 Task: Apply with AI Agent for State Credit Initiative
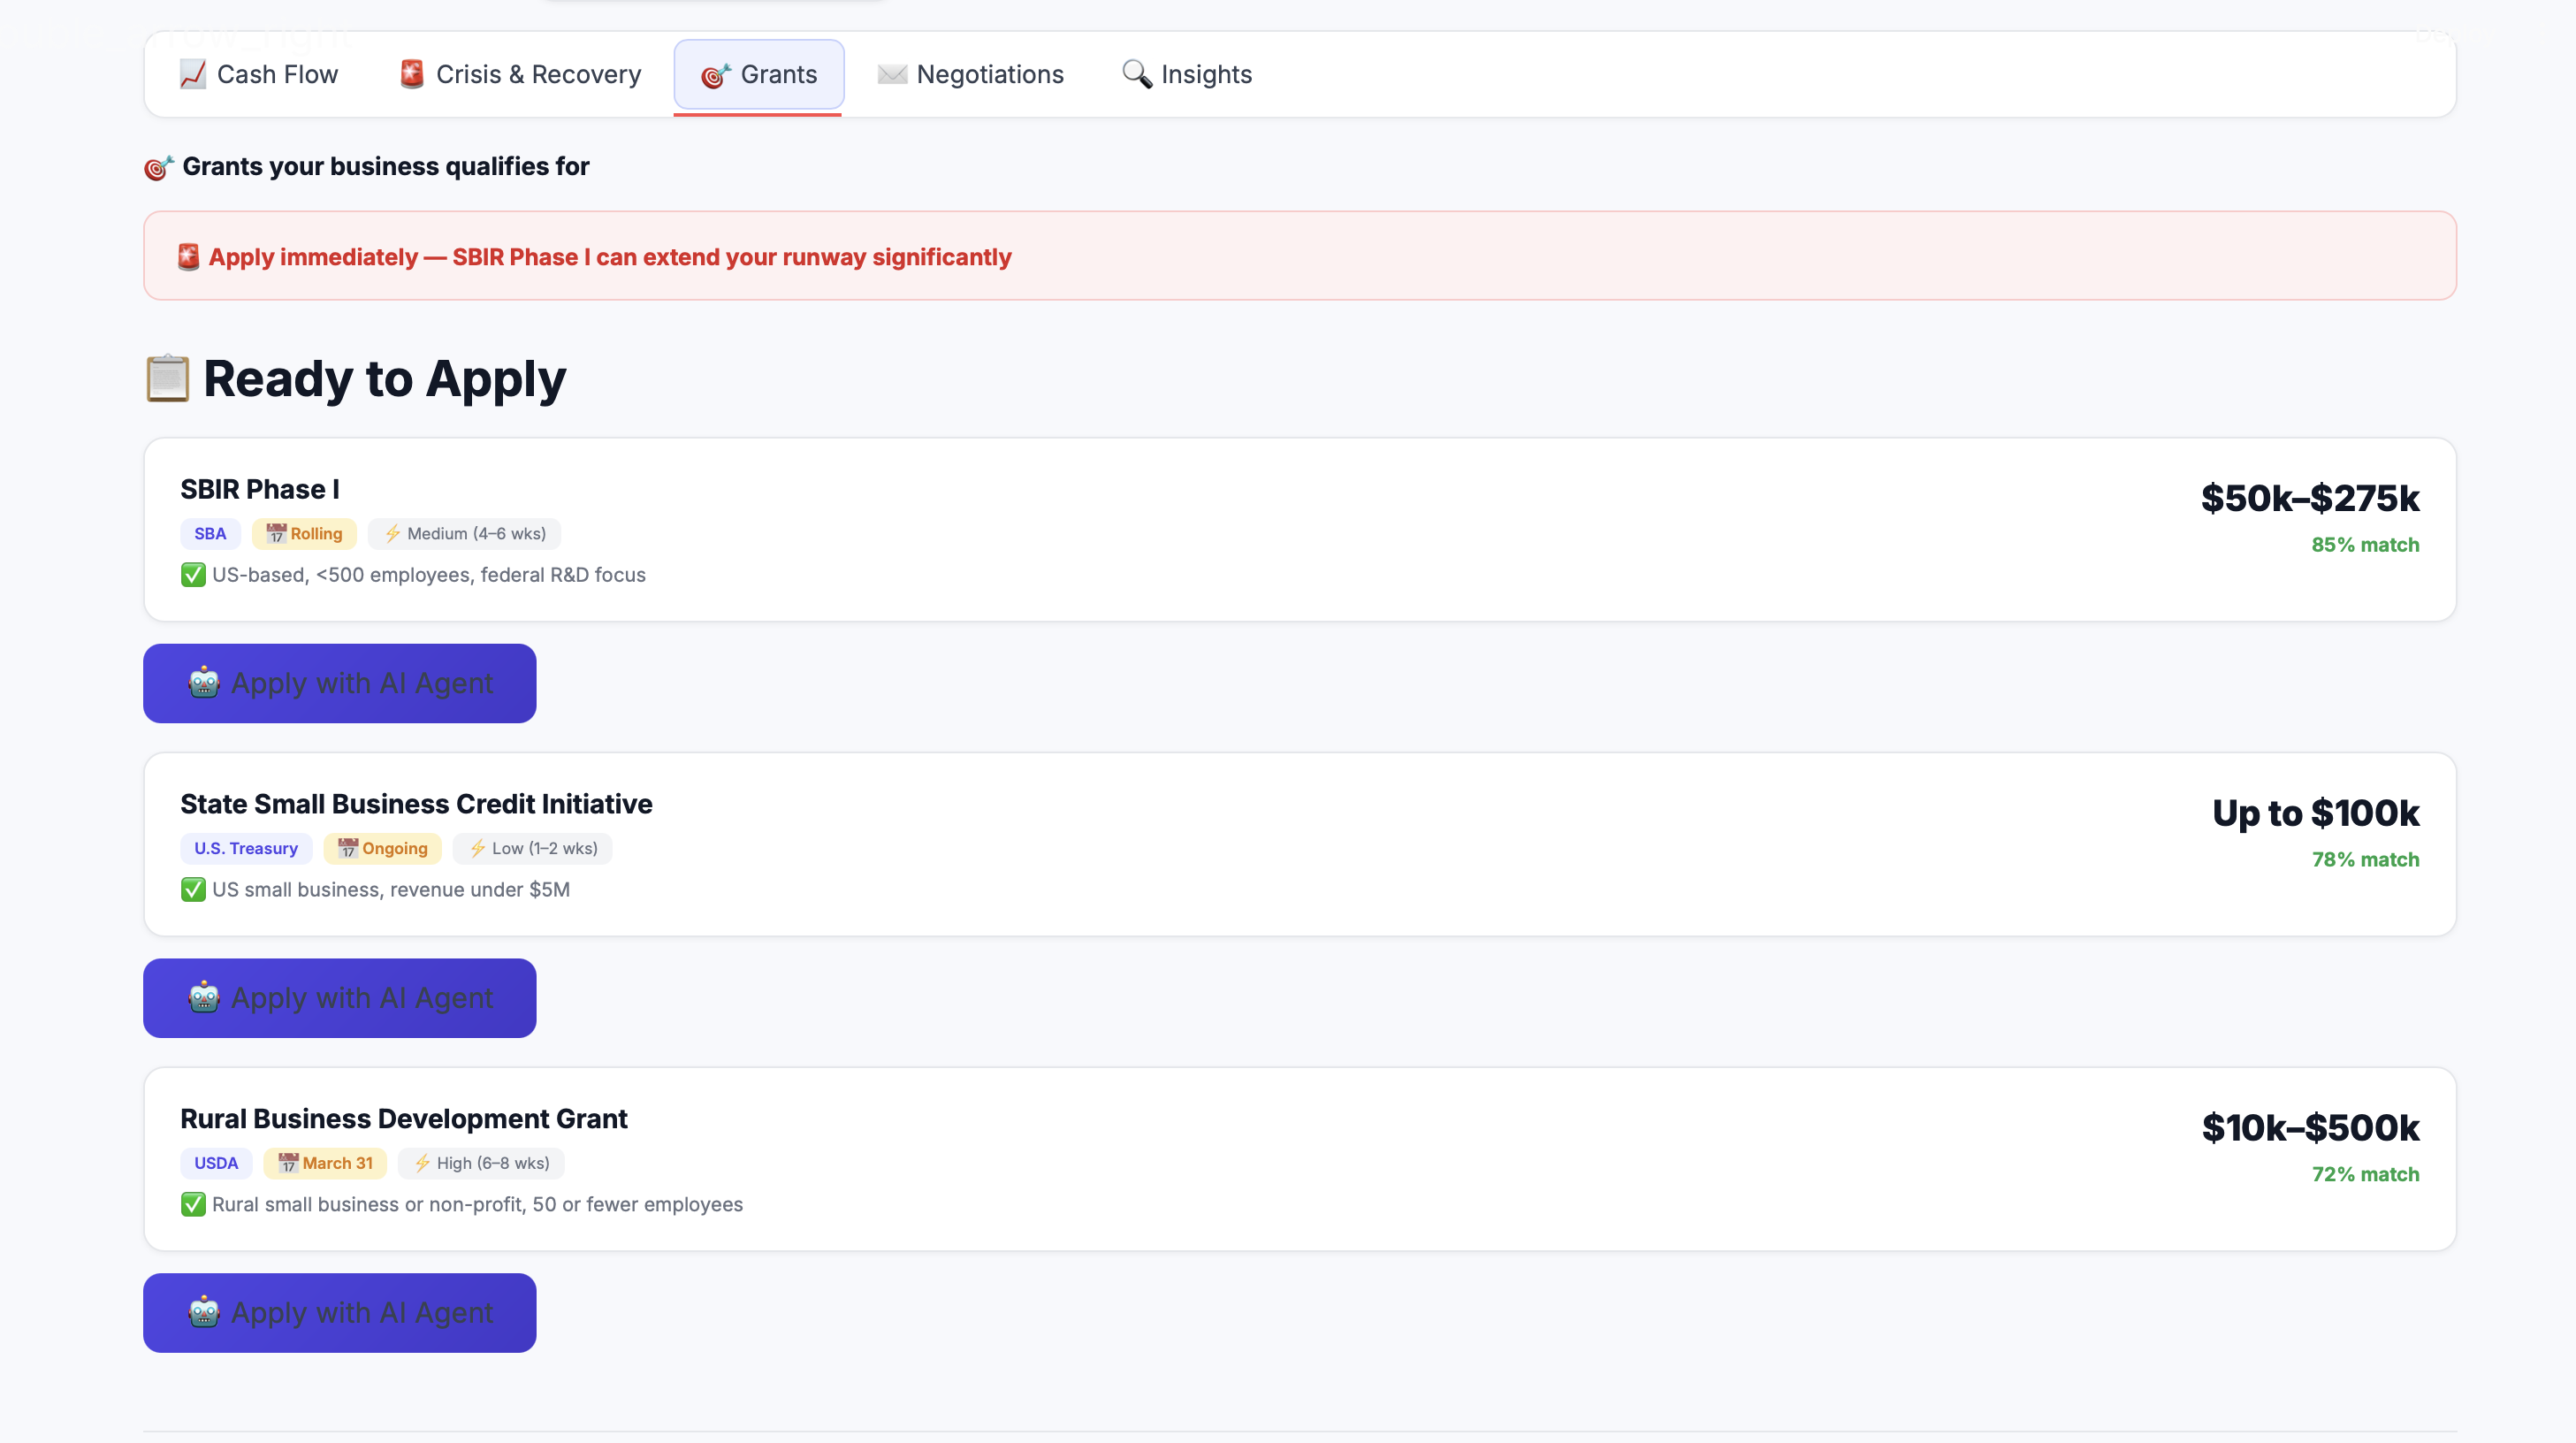pyautogui.click(x=340, y=998)
